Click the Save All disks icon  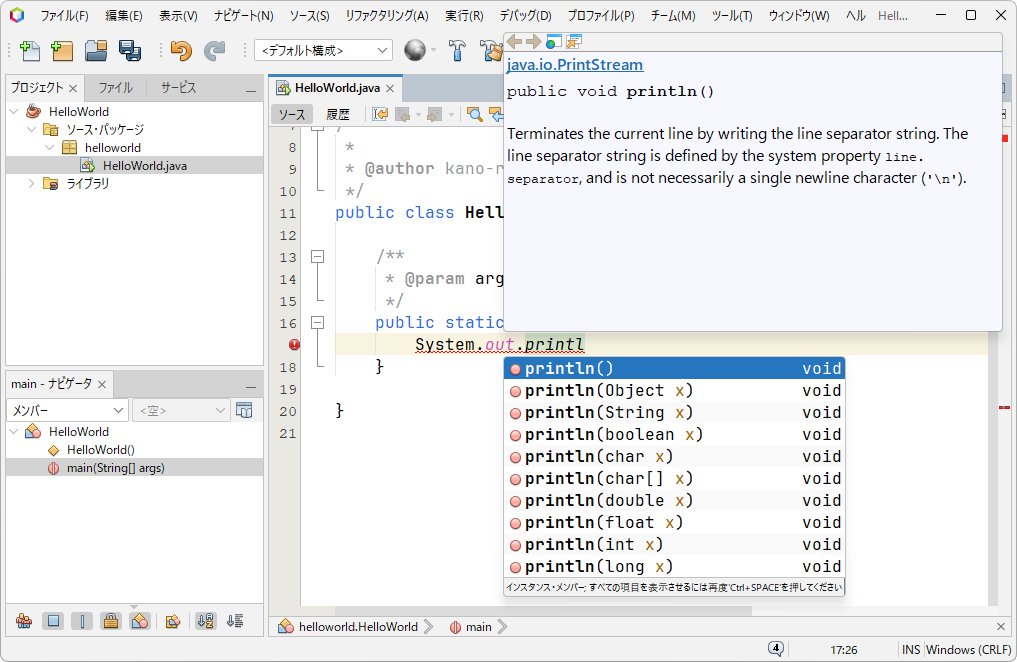pos(130,51)
